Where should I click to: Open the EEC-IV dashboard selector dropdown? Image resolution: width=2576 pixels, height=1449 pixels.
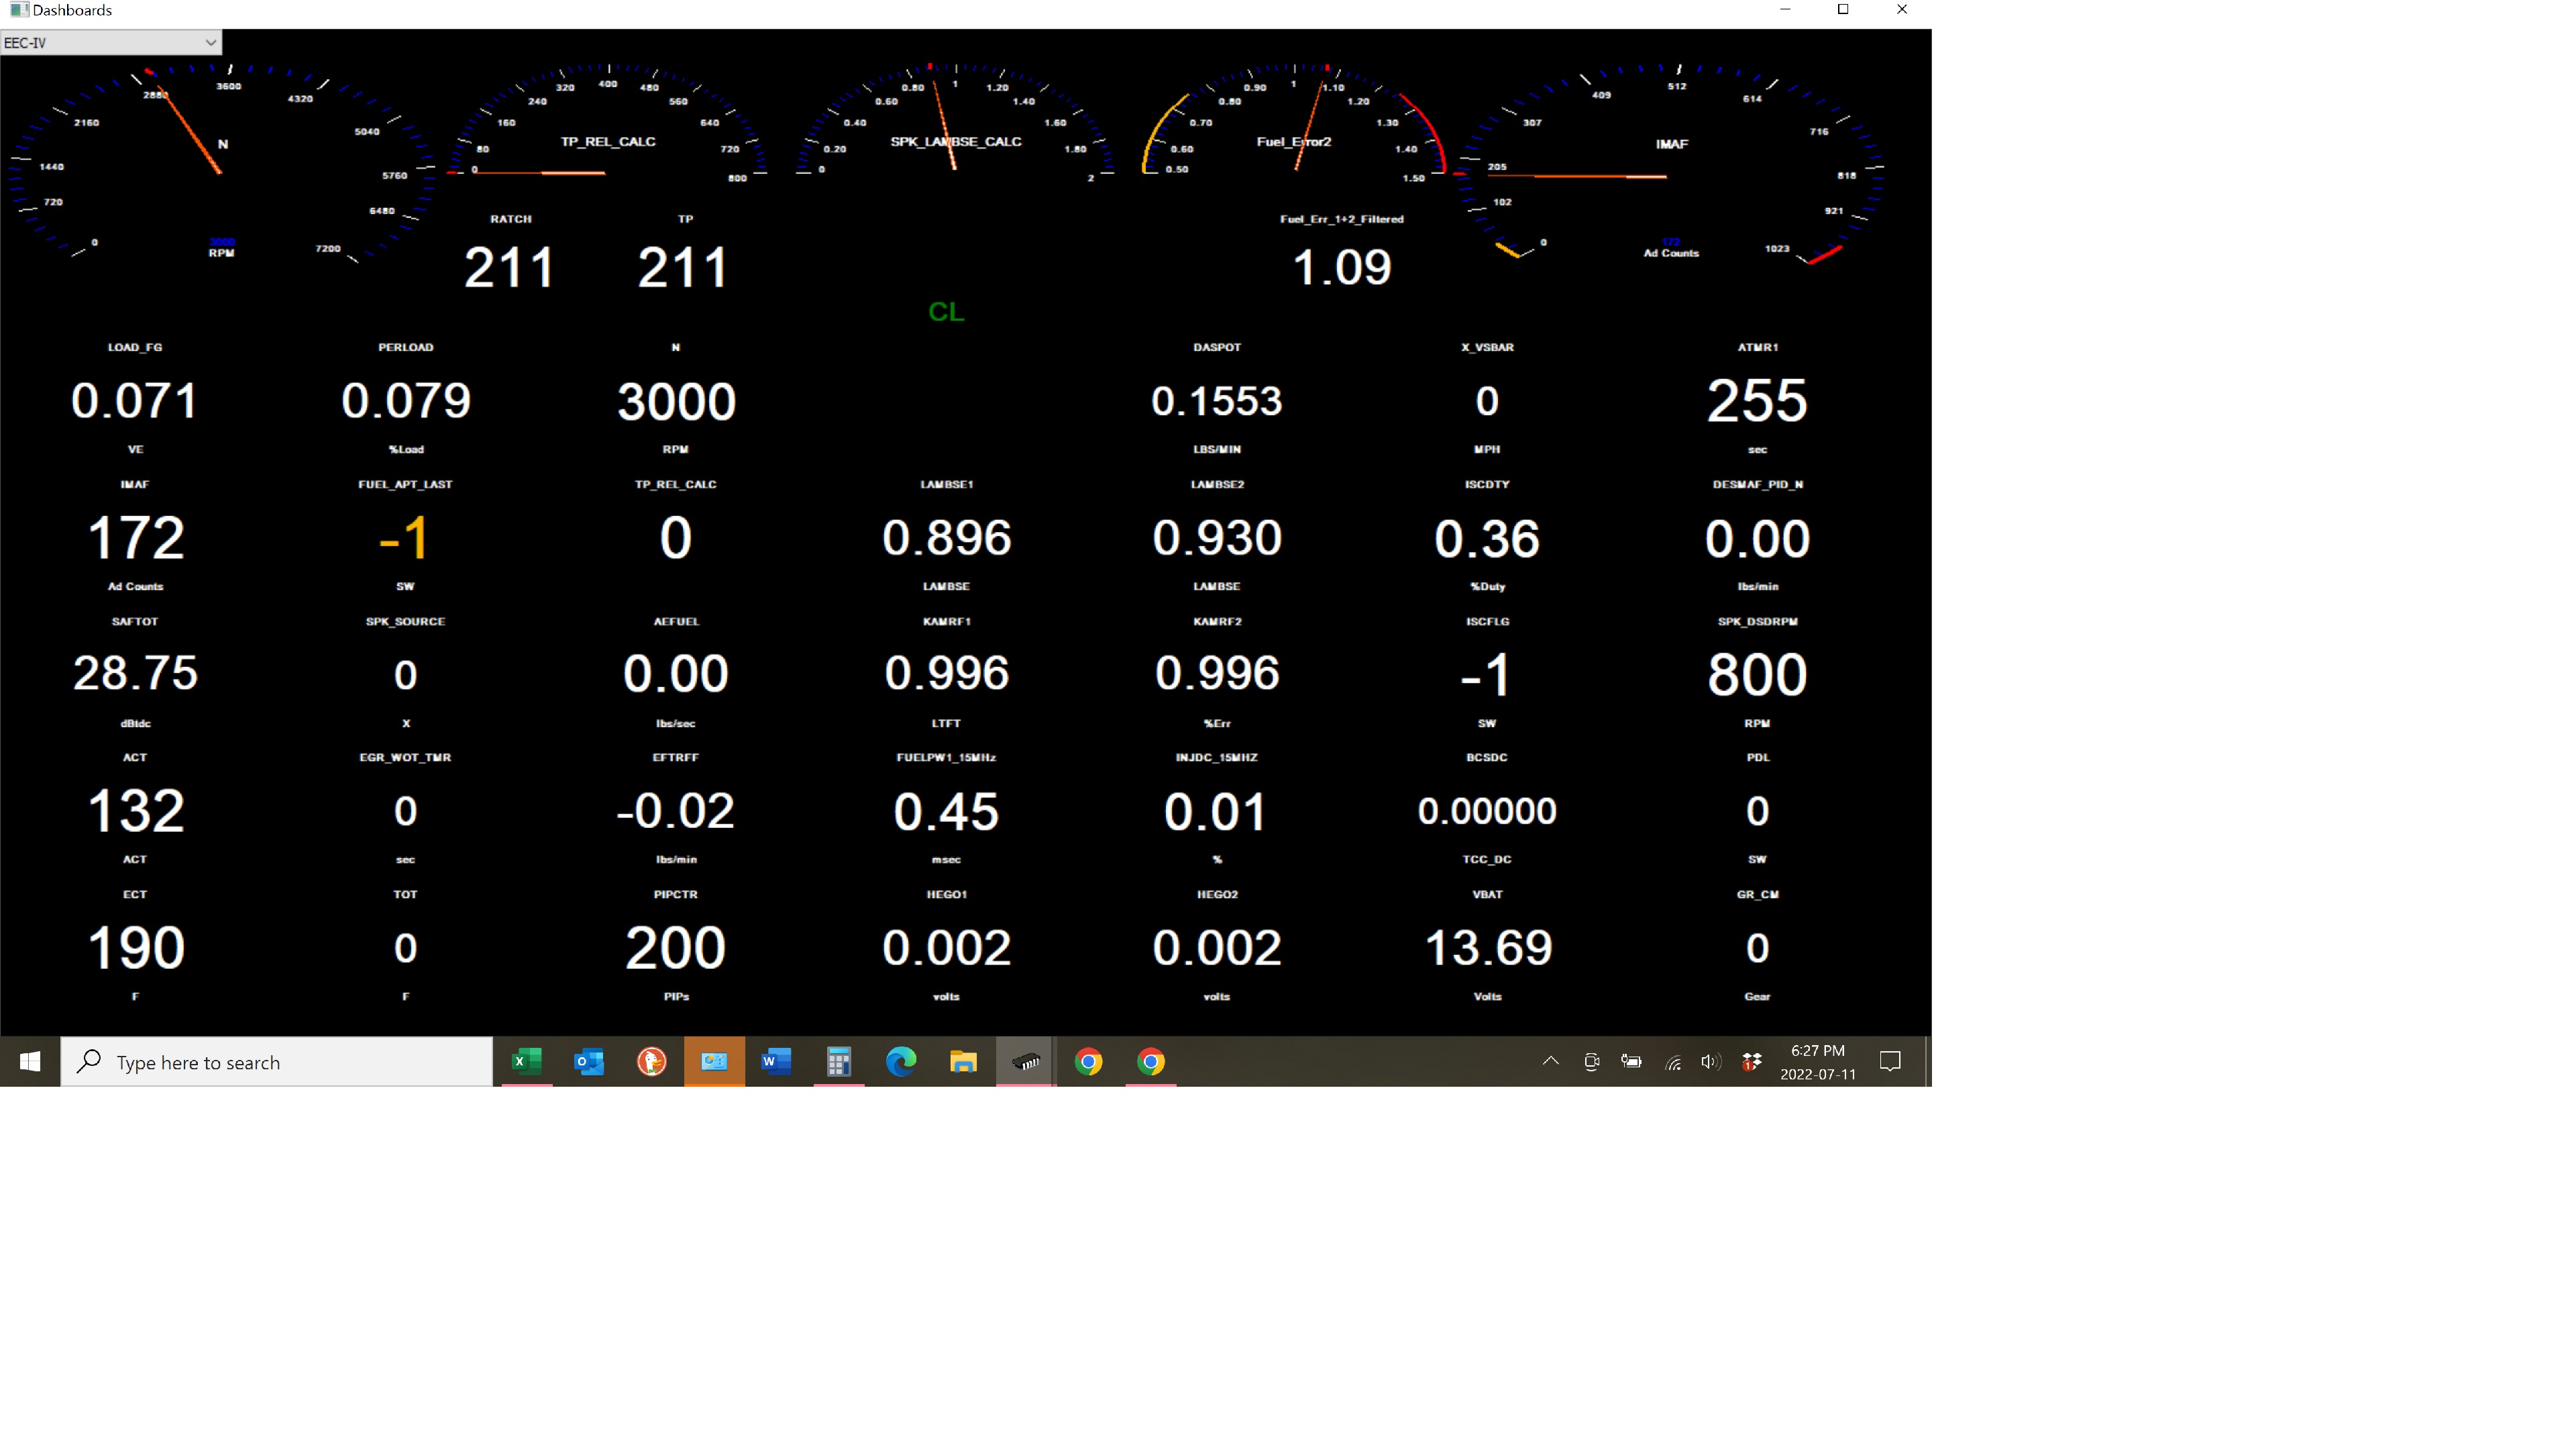[110, 42]
